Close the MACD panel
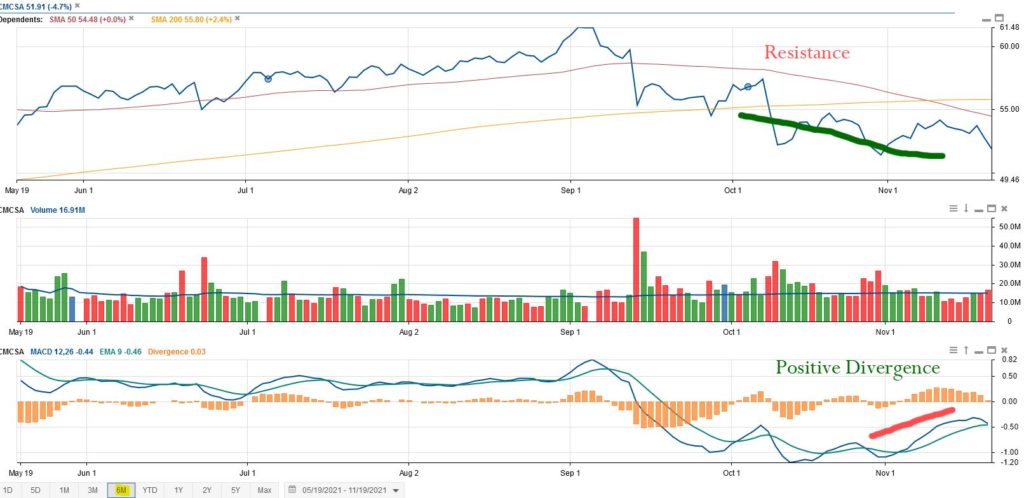The width and height of the screenshot is (1024, 498). (1004, 350)
